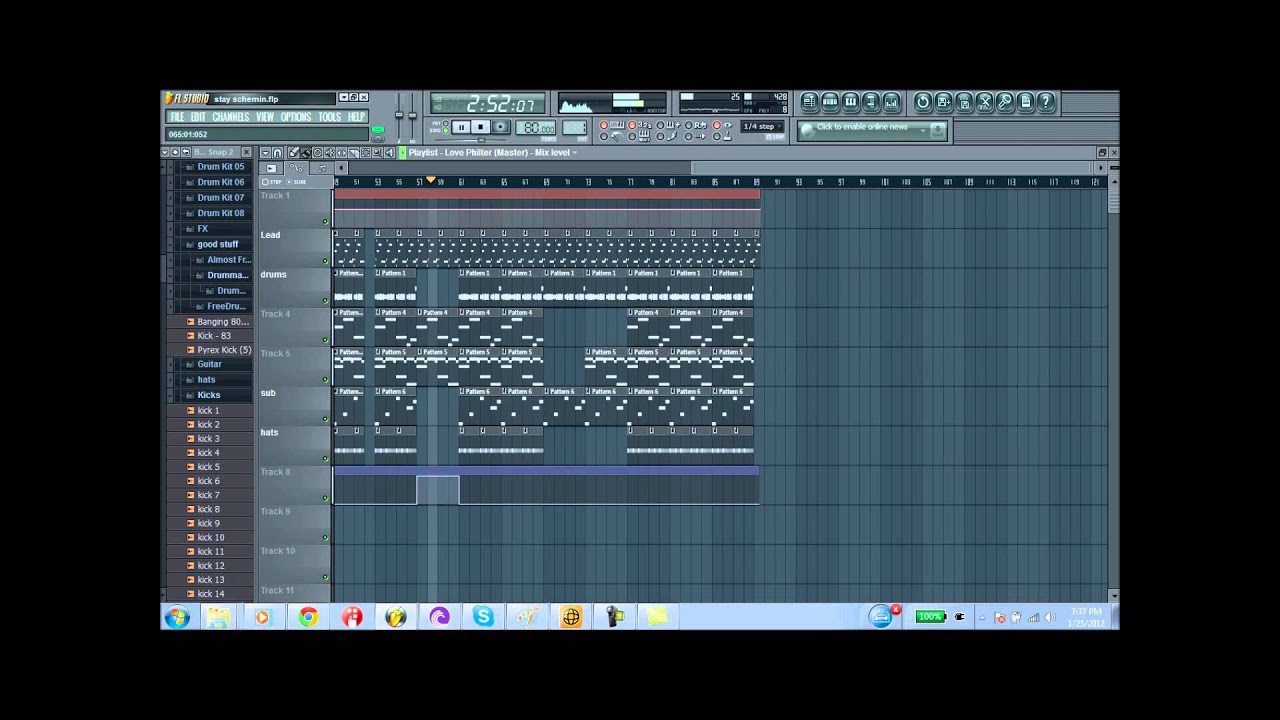Image resolution: width=1280 pixels, height=720 pixels.
Task: Open the project info document icon
Action: pos(1025,102)
